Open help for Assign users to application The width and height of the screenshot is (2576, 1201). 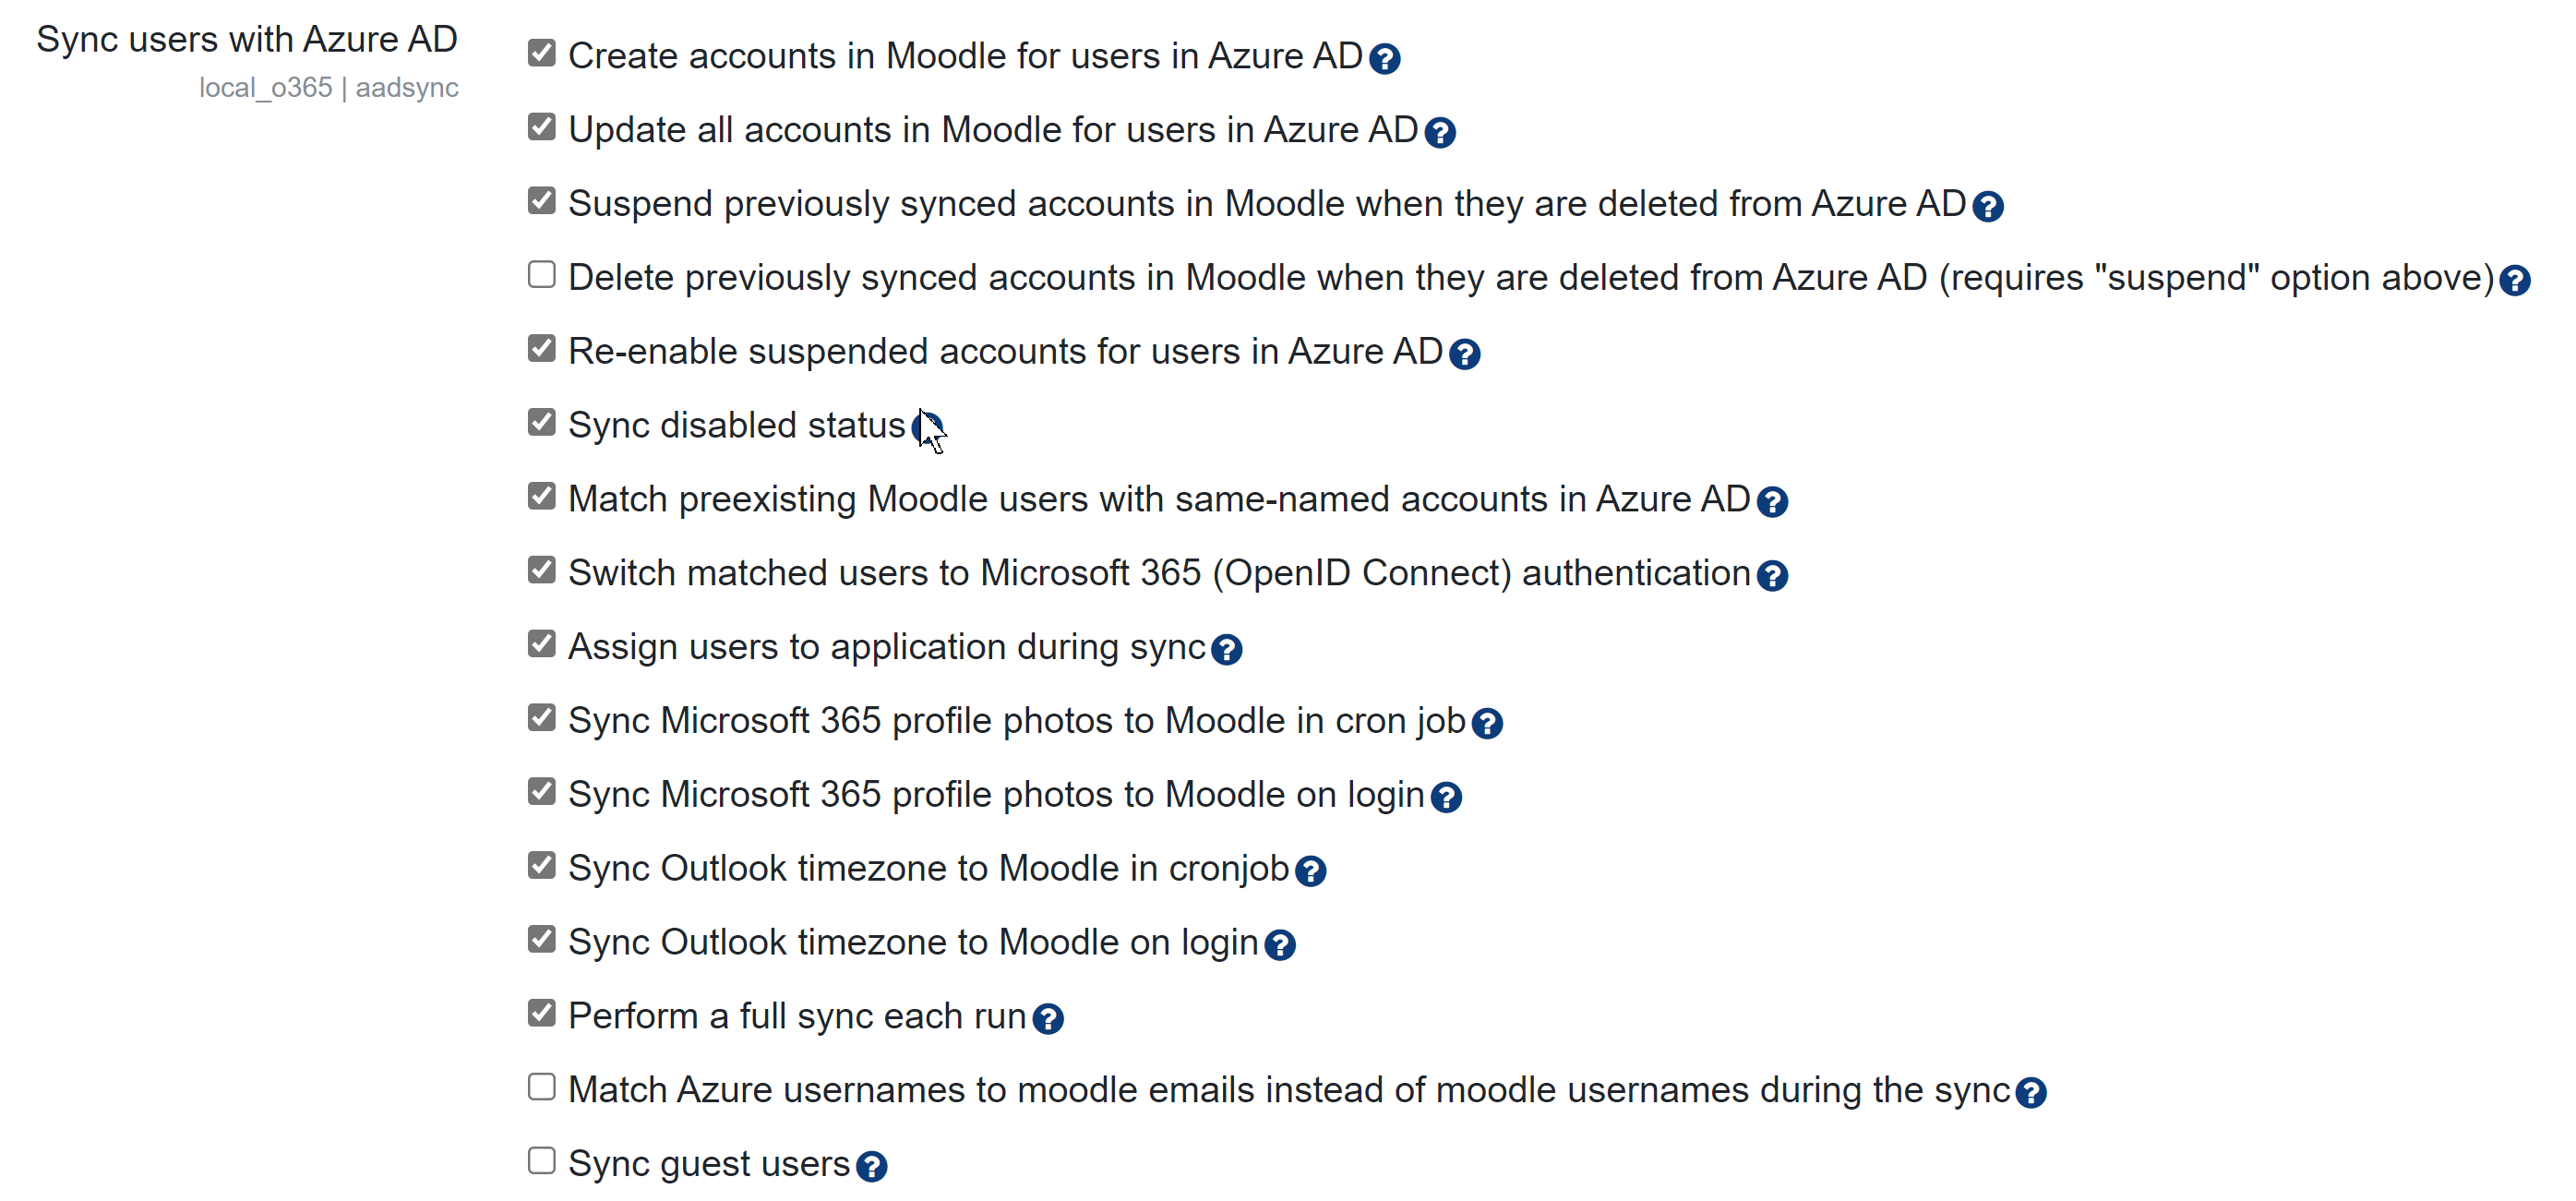1228,649
